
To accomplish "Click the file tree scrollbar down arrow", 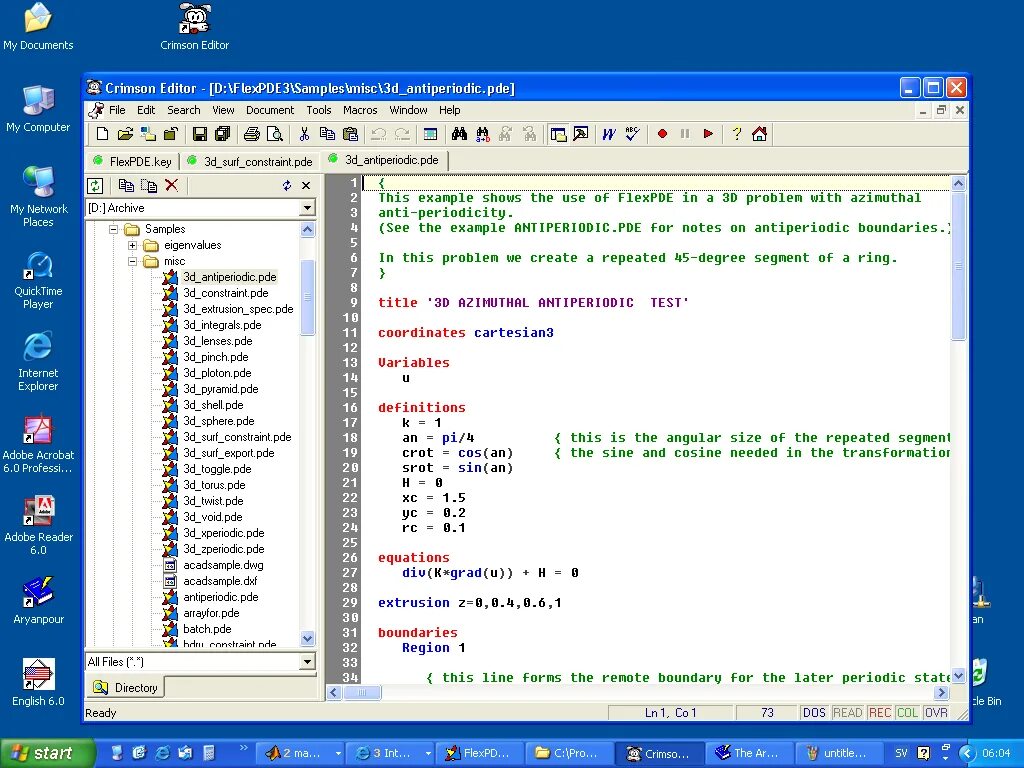I will pyautogui.click(x=308, y=638).
